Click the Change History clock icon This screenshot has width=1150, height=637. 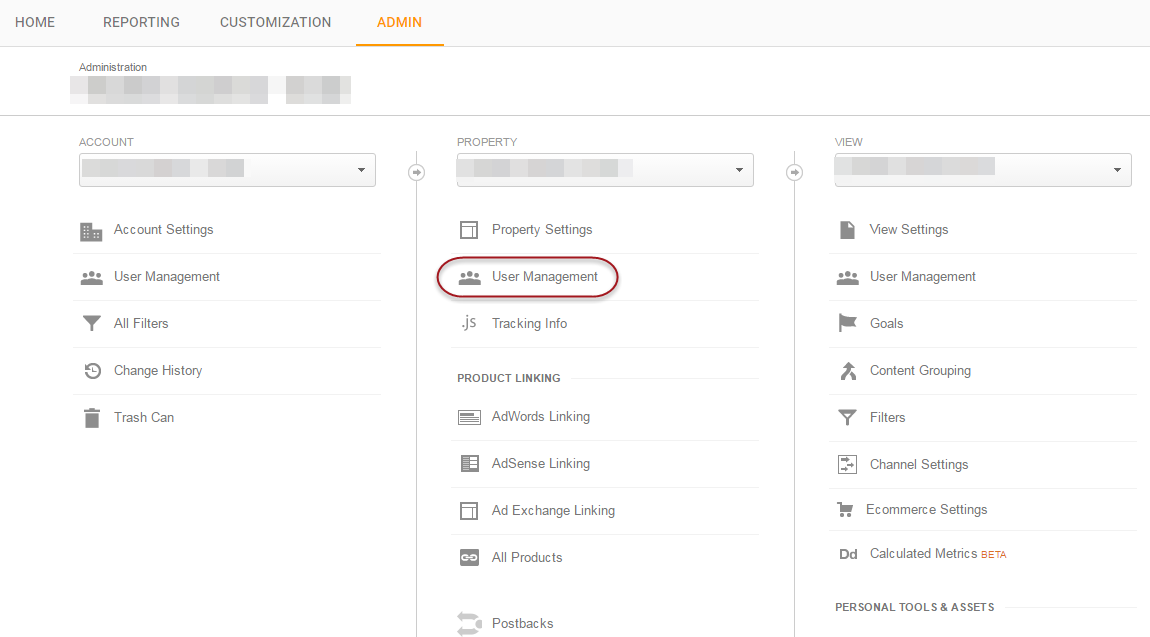click(x=91, y=371)
